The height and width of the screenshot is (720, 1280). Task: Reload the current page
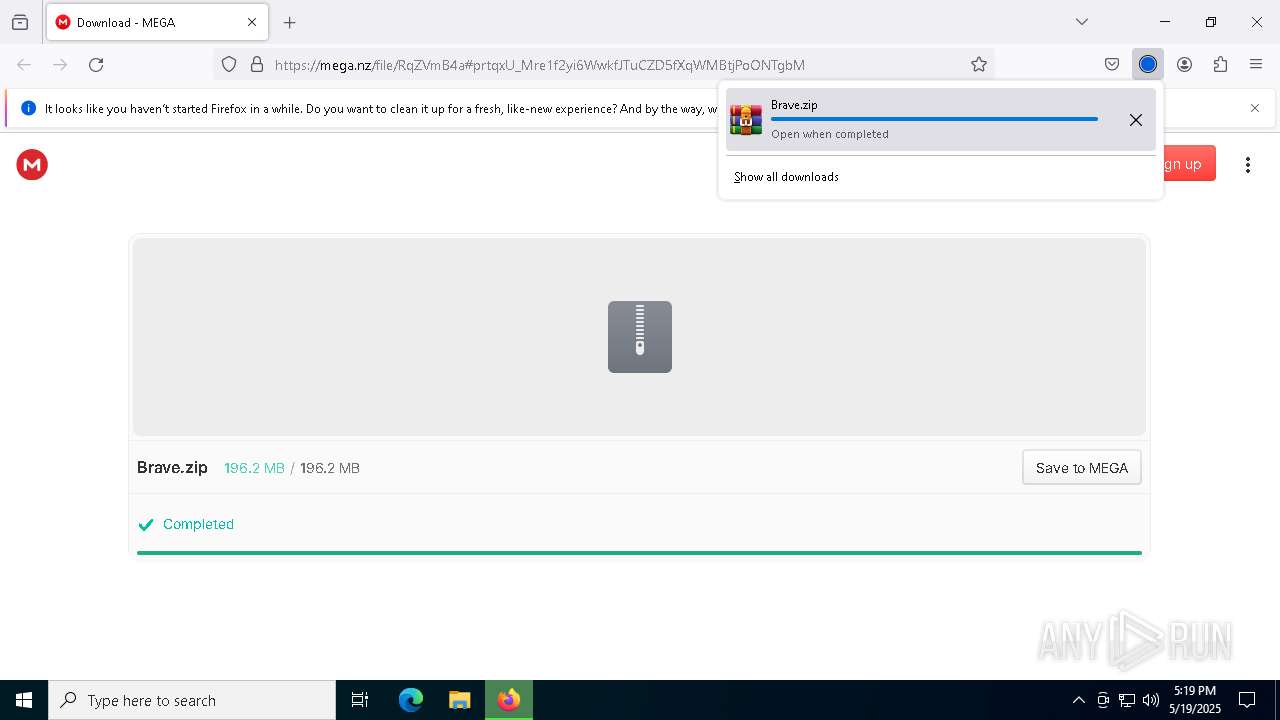click(96, 65)
